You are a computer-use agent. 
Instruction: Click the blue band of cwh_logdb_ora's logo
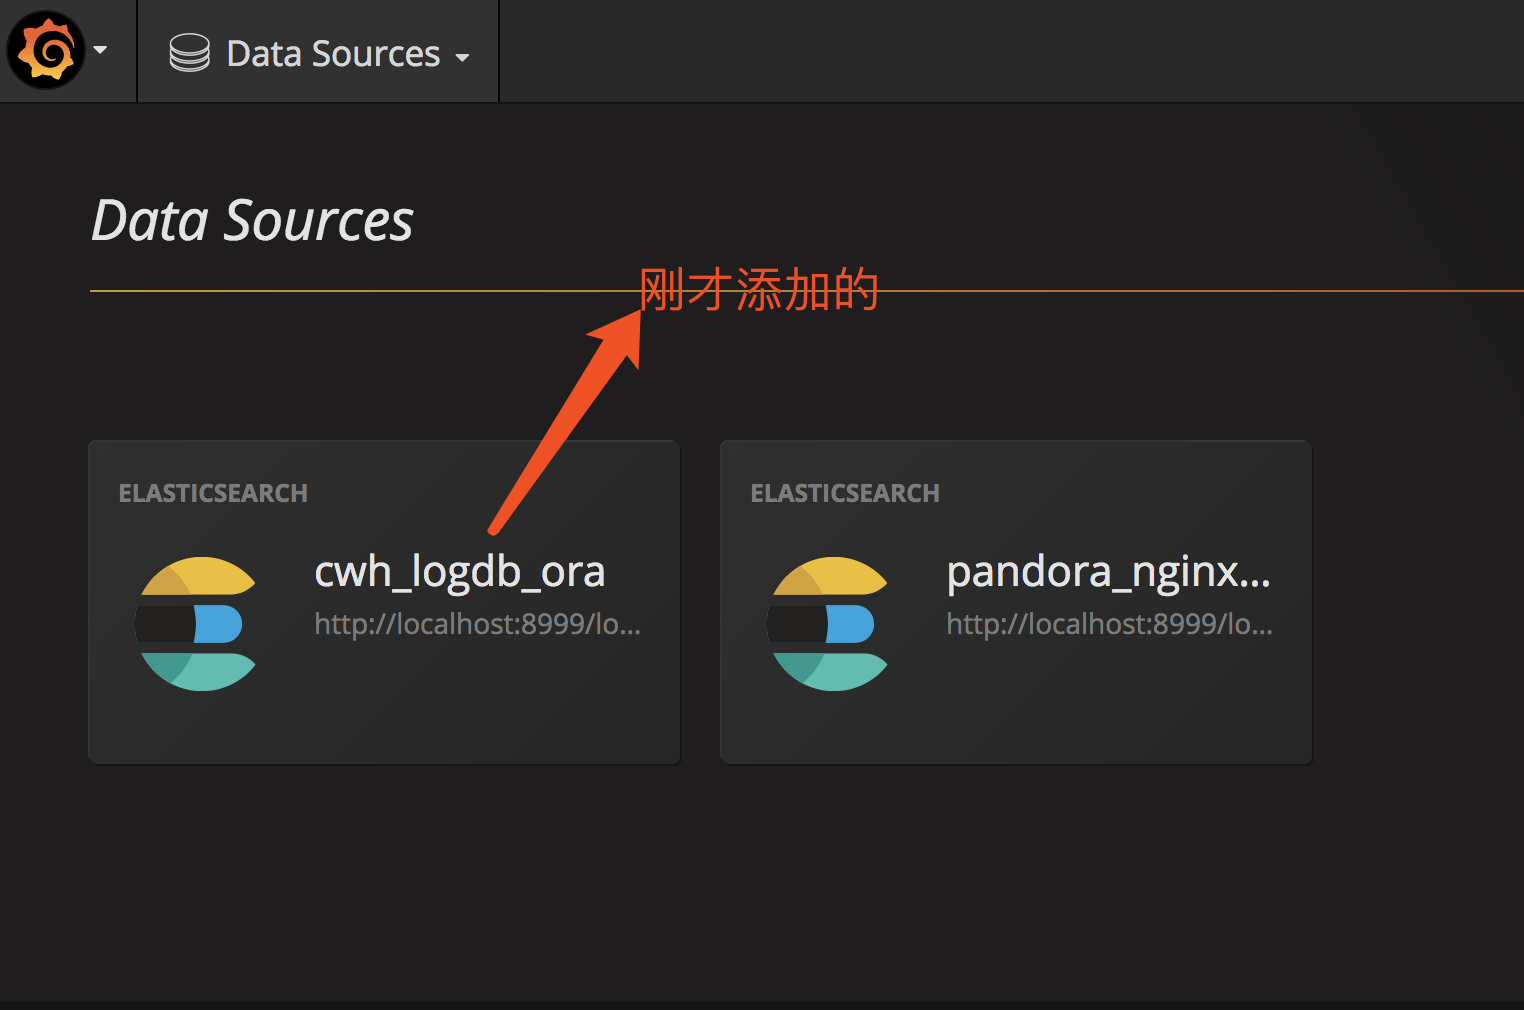pos(219,624)
